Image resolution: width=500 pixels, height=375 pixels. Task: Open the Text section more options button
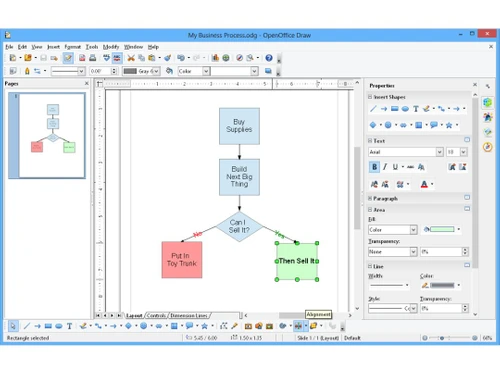(467, 140)
